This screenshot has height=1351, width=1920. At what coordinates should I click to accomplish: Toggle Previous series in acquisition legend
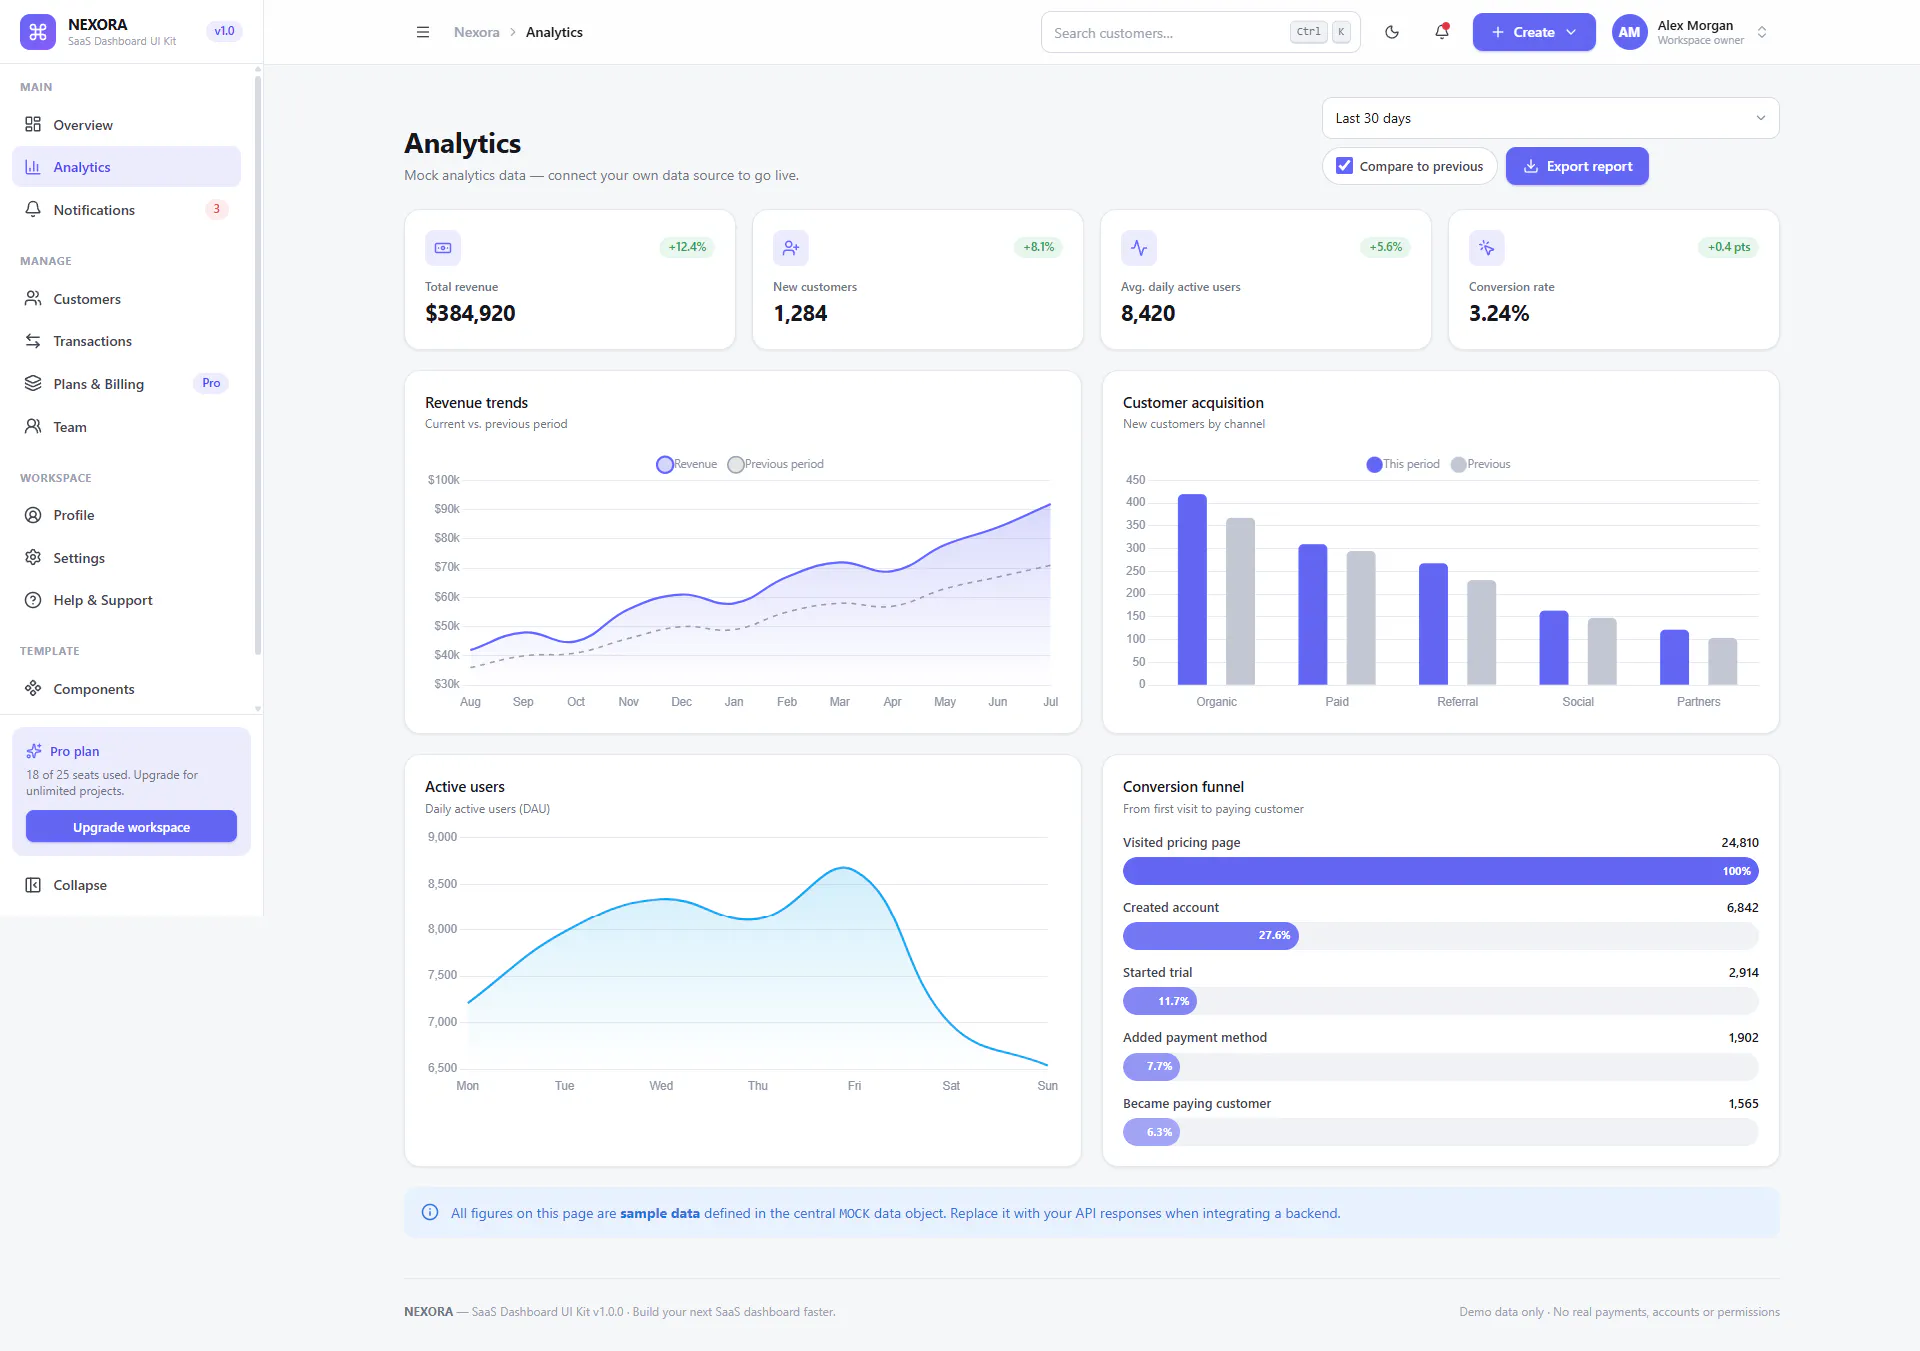pyautogui.click(x=1481, y=464)
